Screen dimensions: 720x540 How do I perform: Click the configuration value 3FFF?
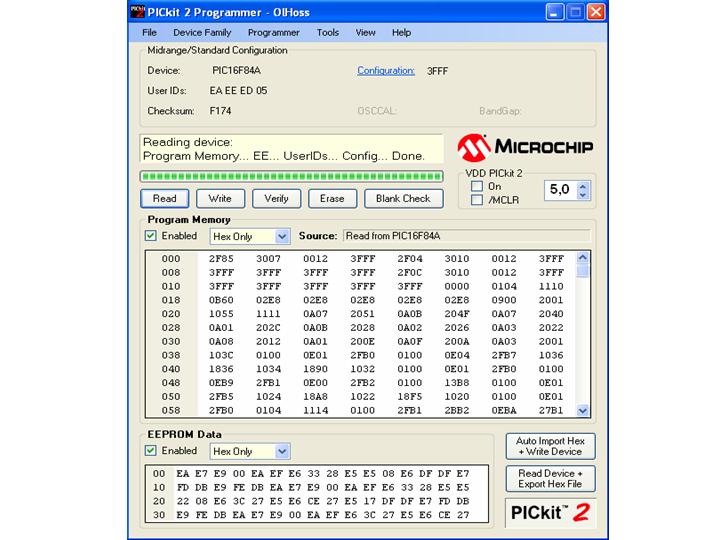437,71
